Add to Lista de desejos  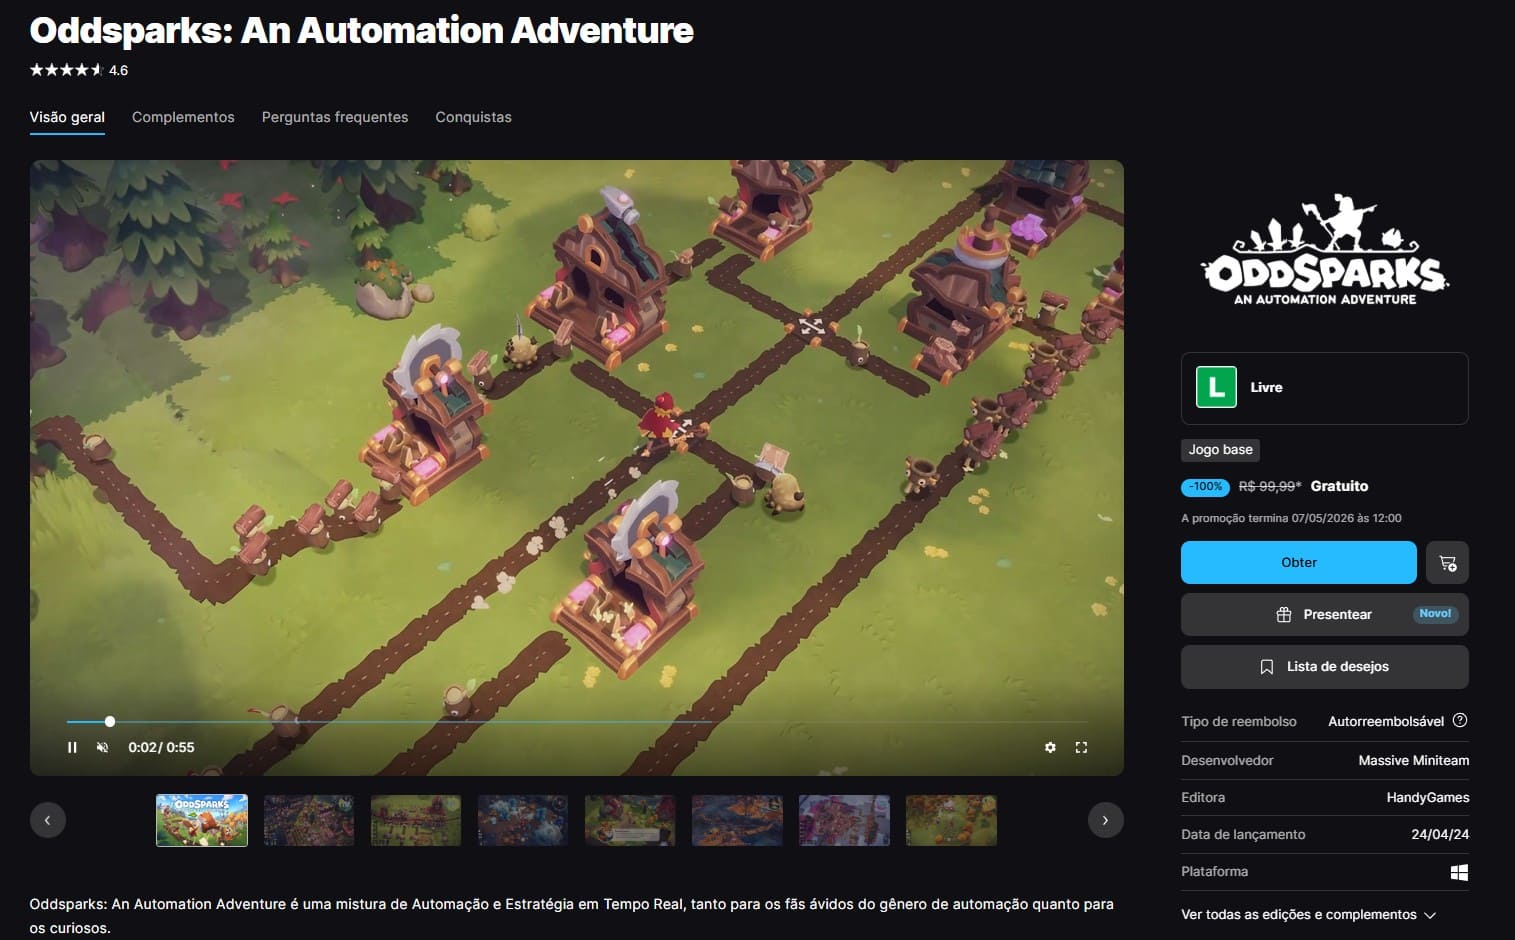(x=1324, y=667)
